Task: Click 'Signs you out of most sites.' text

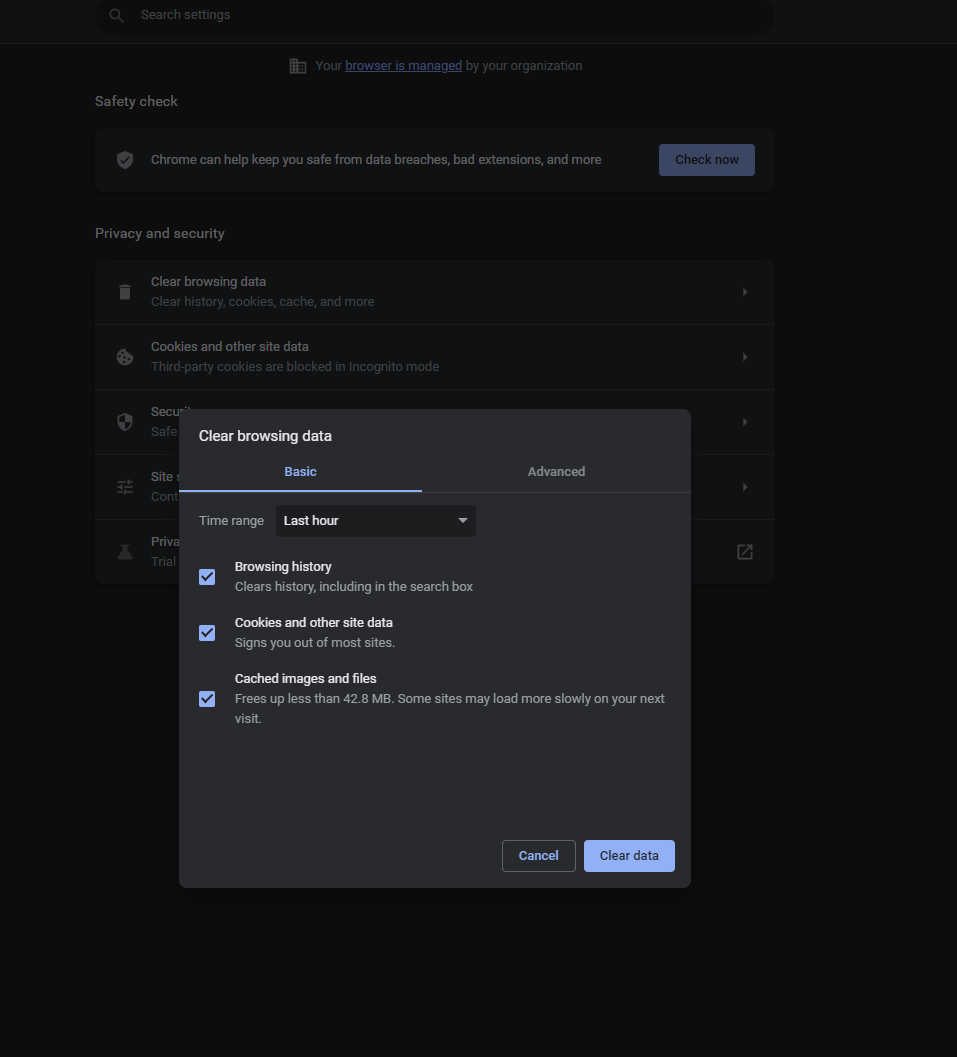Action: (x=315, y=642)
